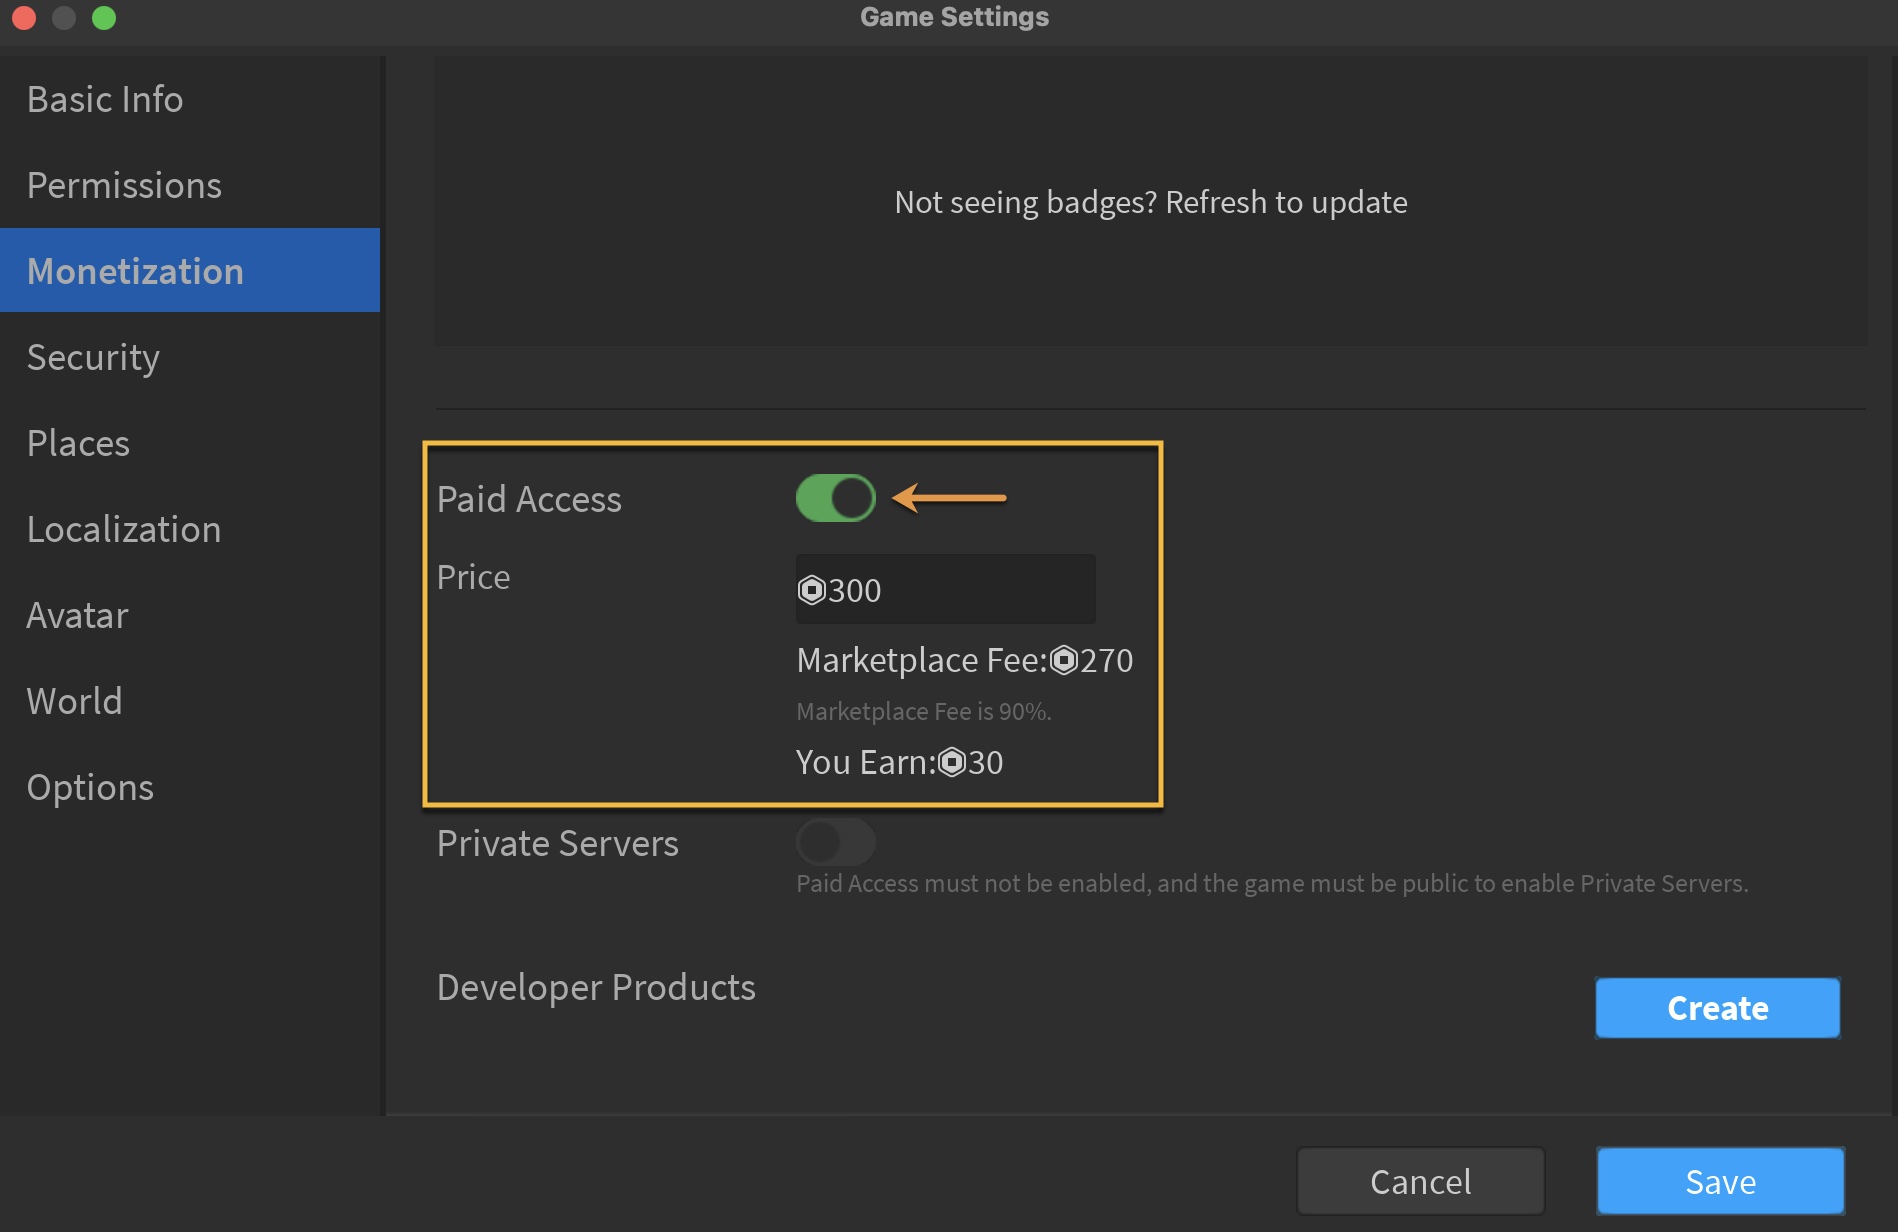Click the red close window button
Screen dimensions: 1898x1232
click(24, 18)
